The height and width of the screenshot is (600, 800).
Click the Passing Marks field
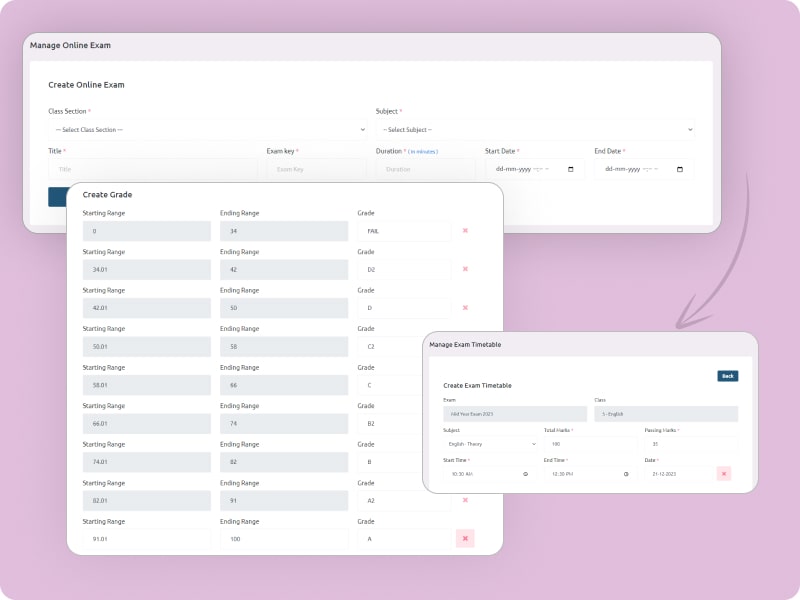coord(690,443)
